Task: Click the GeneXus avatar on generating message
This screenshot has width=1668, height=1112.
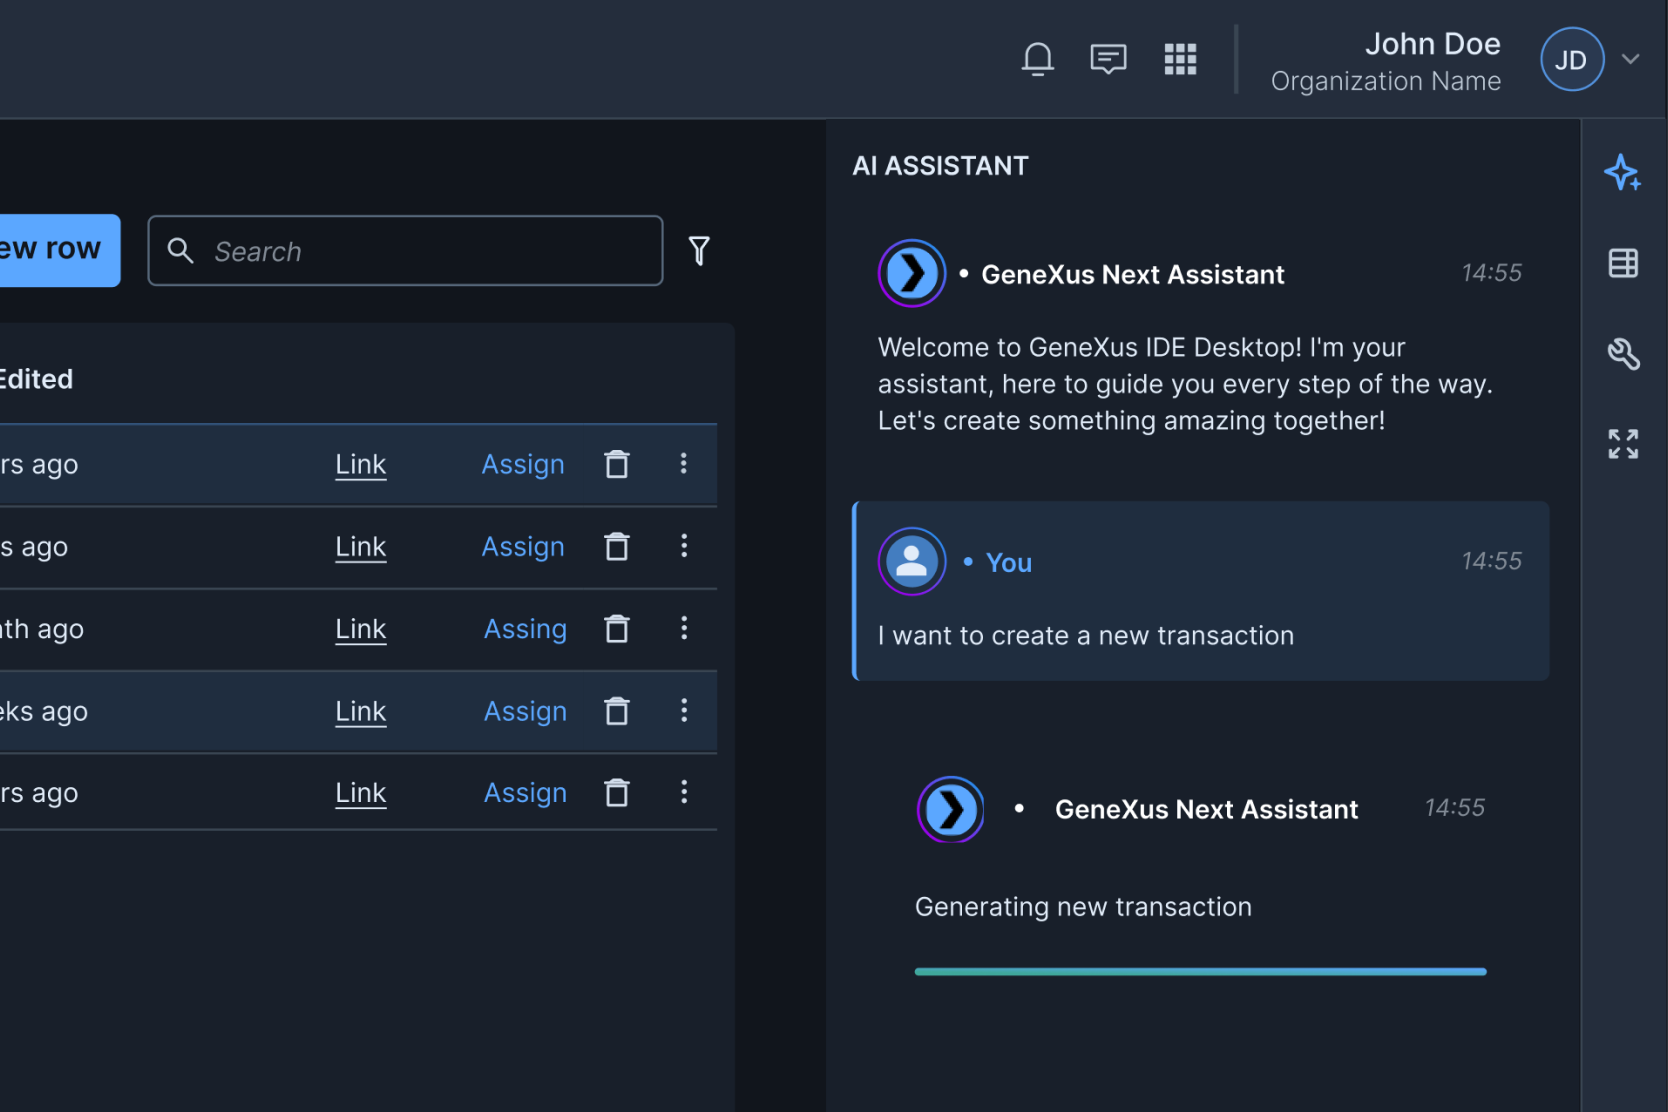Action: [x=950, y=809]
